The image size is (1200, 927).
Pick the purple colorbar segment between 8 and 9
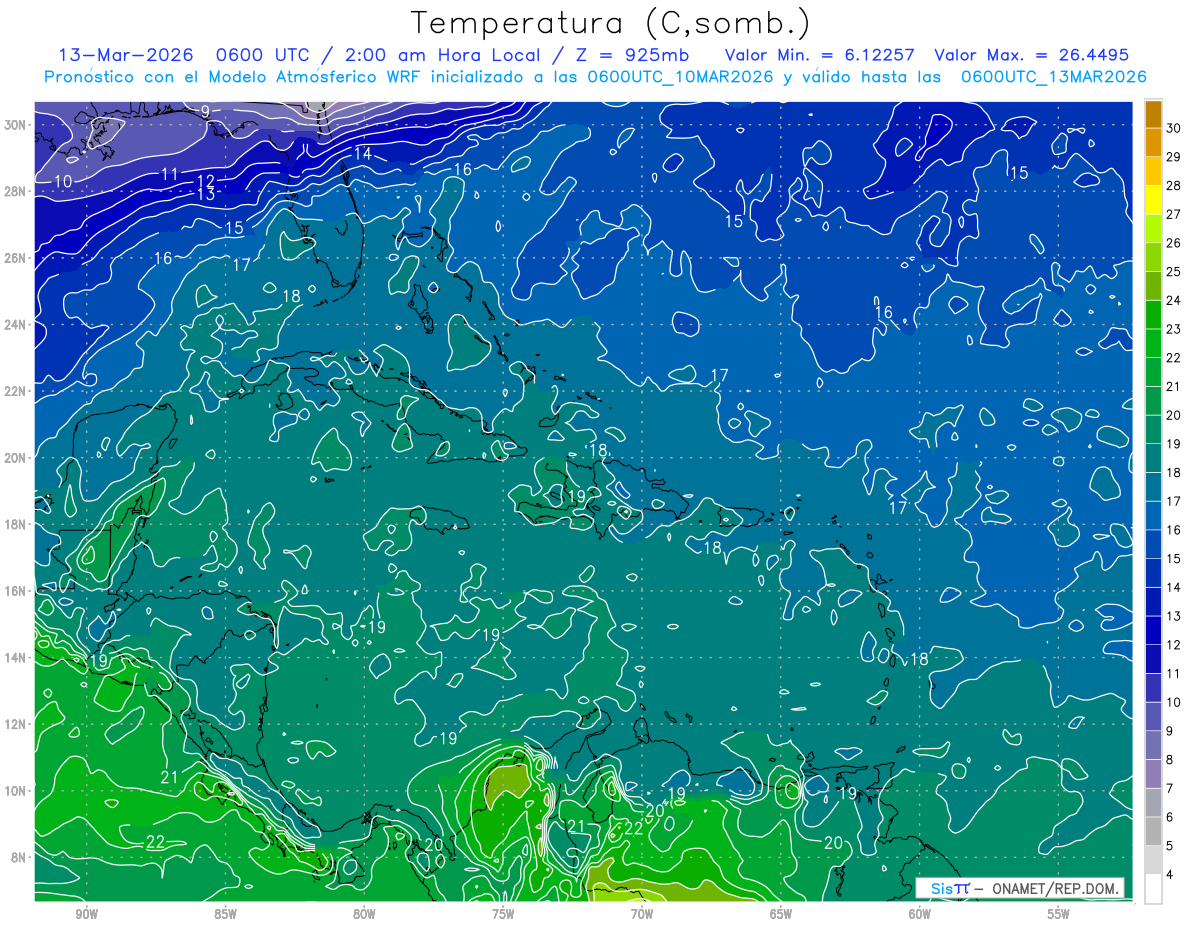coord(1153,746)
